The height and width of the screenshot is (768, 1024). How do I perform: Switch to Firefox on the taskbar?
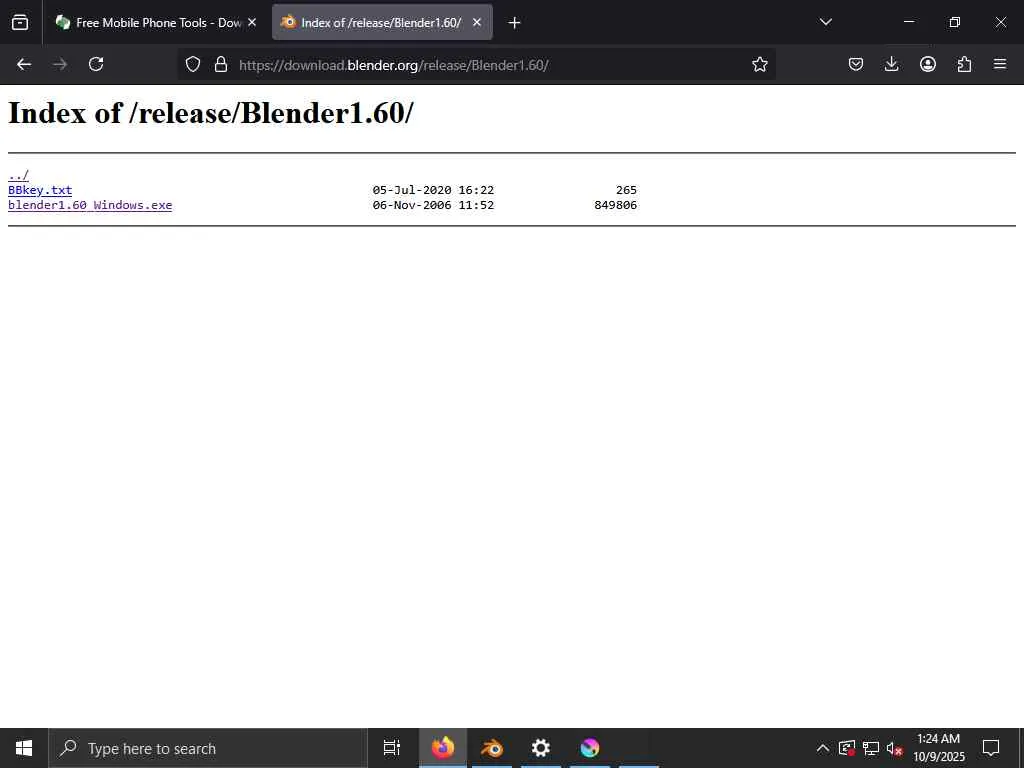pyautogui.click(x=443, y=748)
